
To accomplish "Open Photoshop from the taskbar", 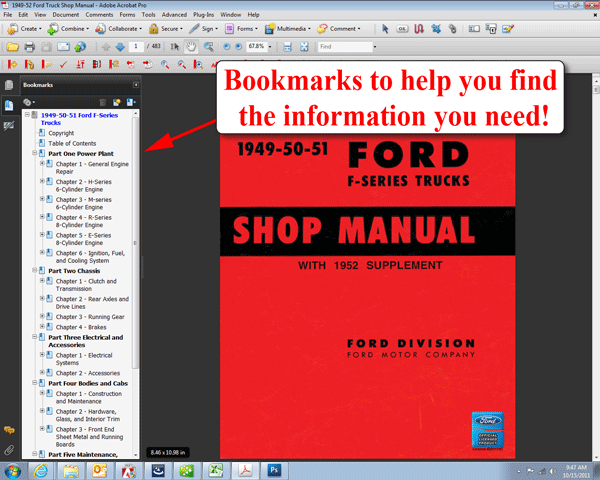I will tap(275, 469).
